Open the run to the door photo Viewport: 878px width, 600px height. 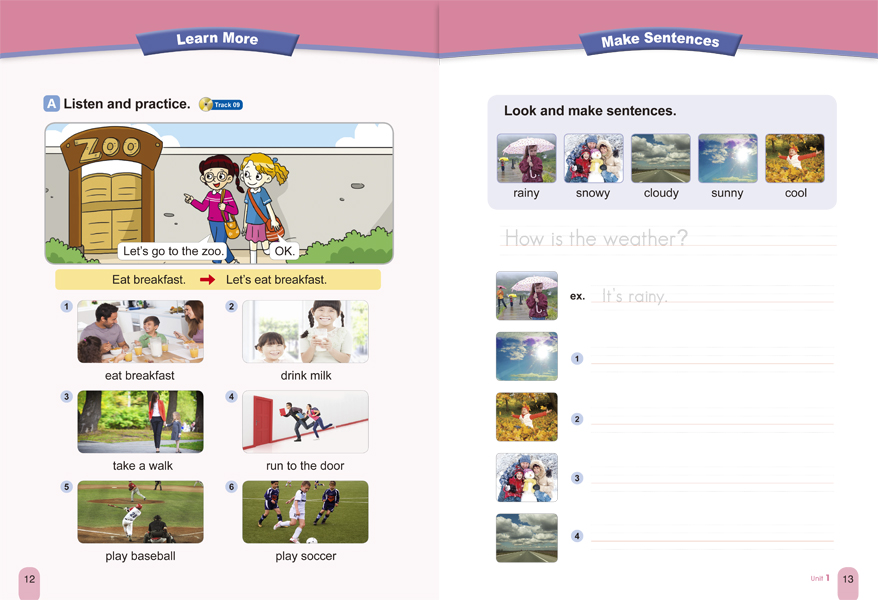[305, 421]
